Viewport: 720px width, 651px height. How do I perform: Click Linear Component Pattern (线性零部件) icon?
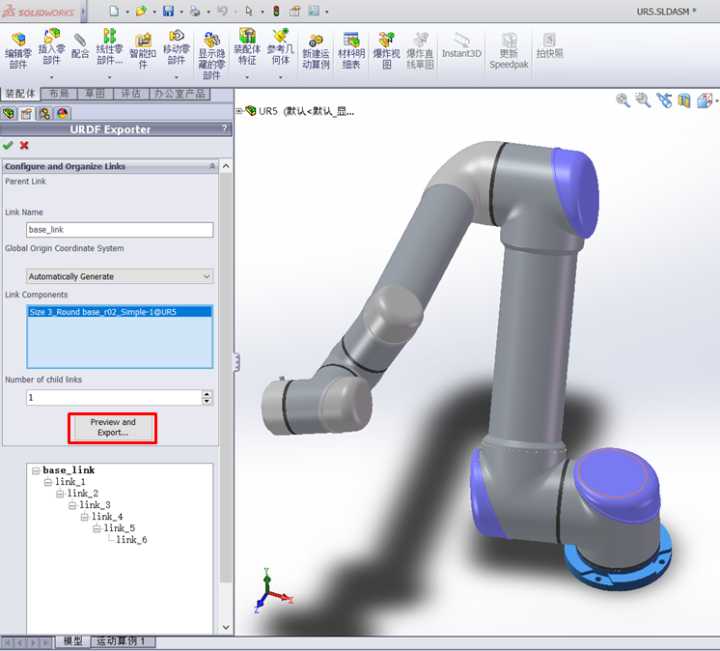(x=109, y=46)
